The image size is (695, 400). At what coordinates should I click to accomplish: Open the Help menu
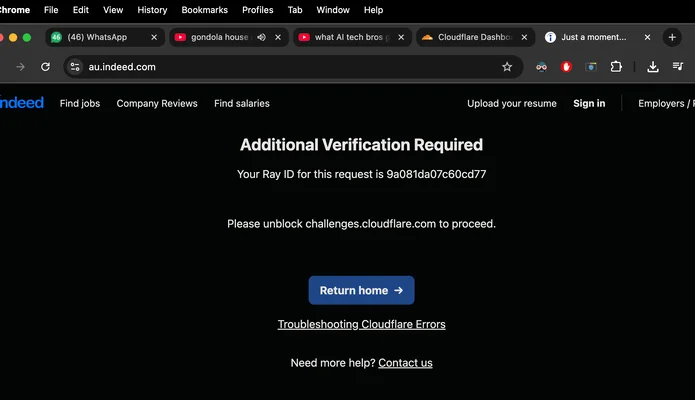click(373, 10)
